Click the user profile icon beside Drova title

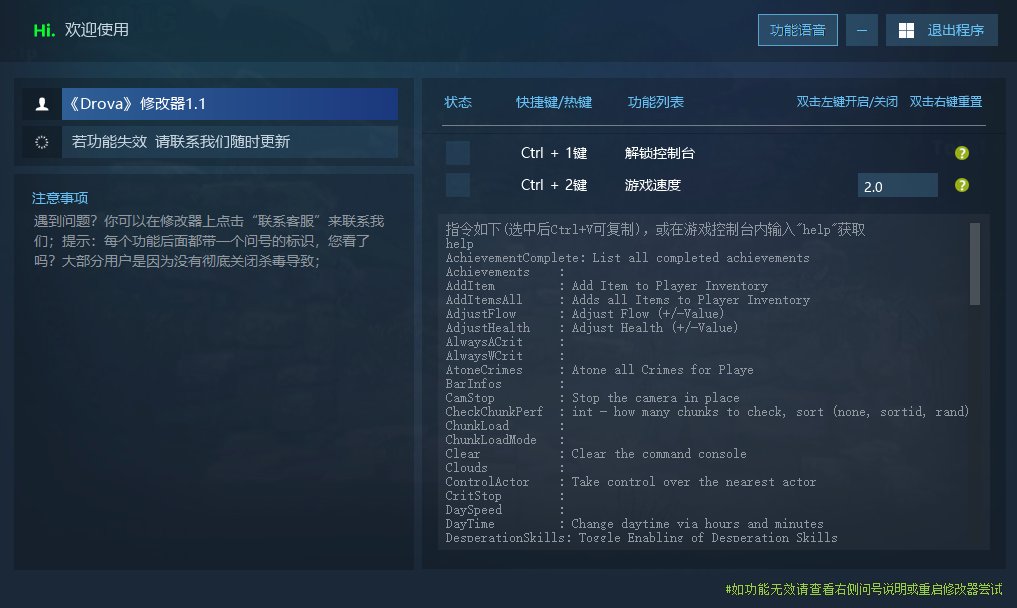point(42,104)
